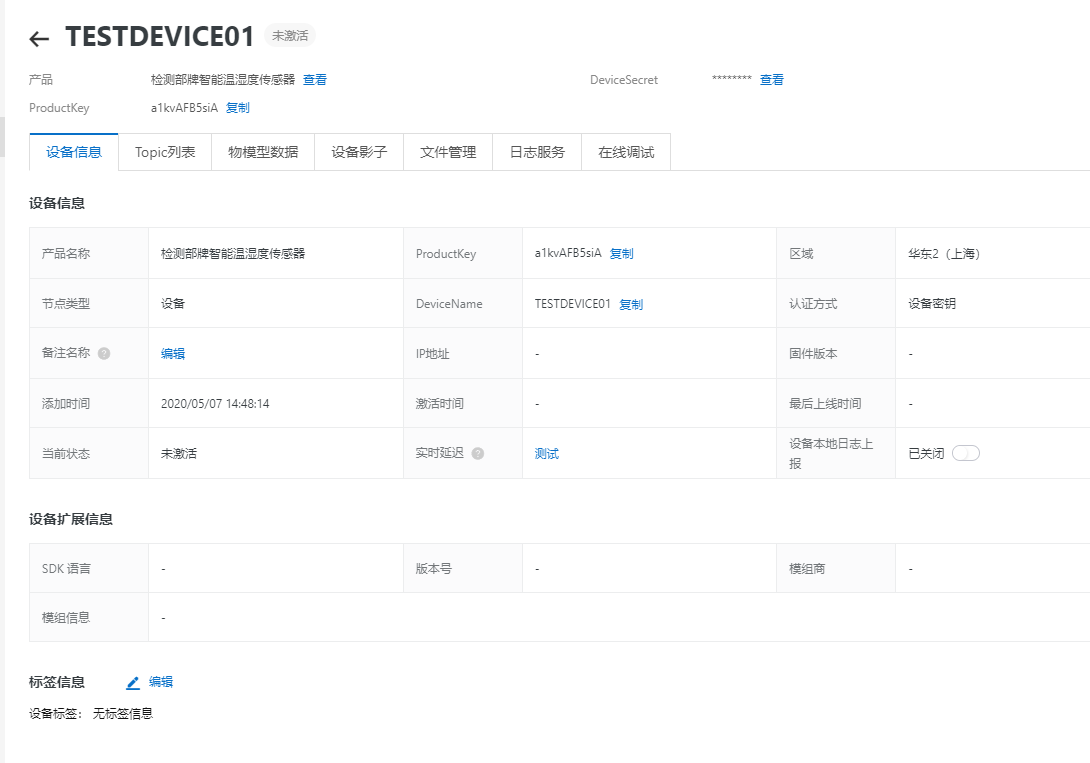Click the 未激活 status badge near title
Viewport: 1090px width, 763px height.
pyautogui.click(x=290, y=35)
